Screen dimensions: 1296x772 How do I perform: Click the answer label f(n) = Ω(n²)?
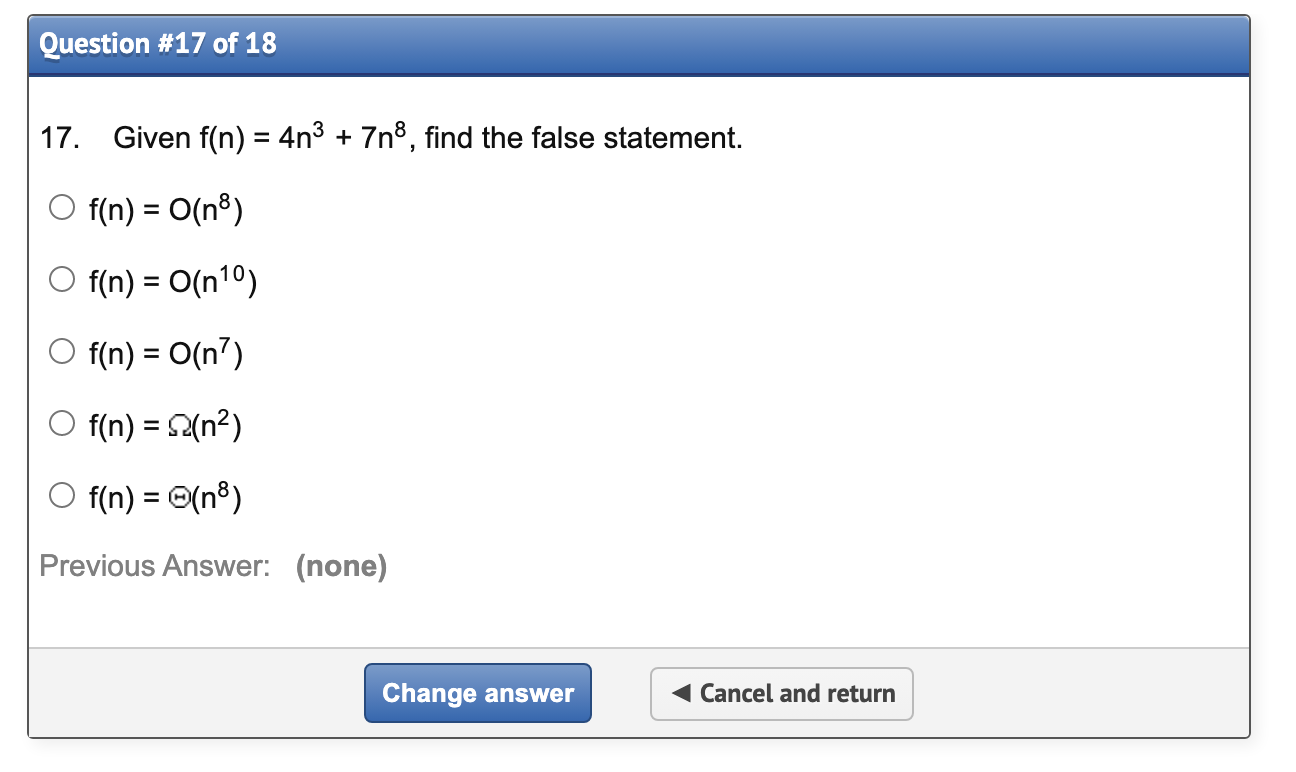165,424
